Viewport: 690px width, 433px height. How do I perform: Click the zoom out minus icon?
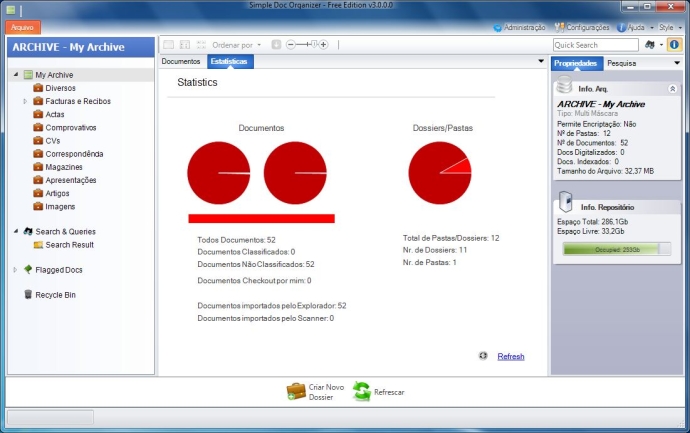[290, 44]
